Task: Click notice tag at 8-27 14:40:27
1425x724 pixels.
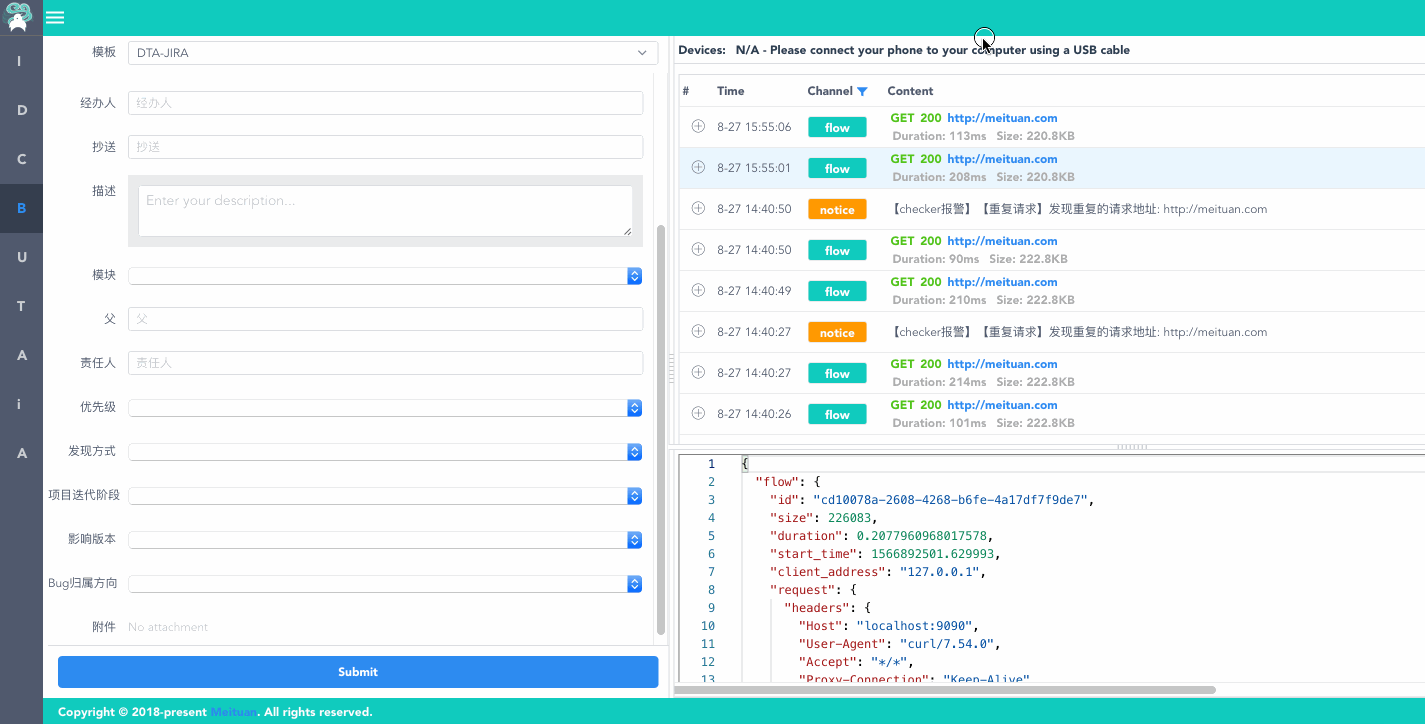Action: point(837,332)
